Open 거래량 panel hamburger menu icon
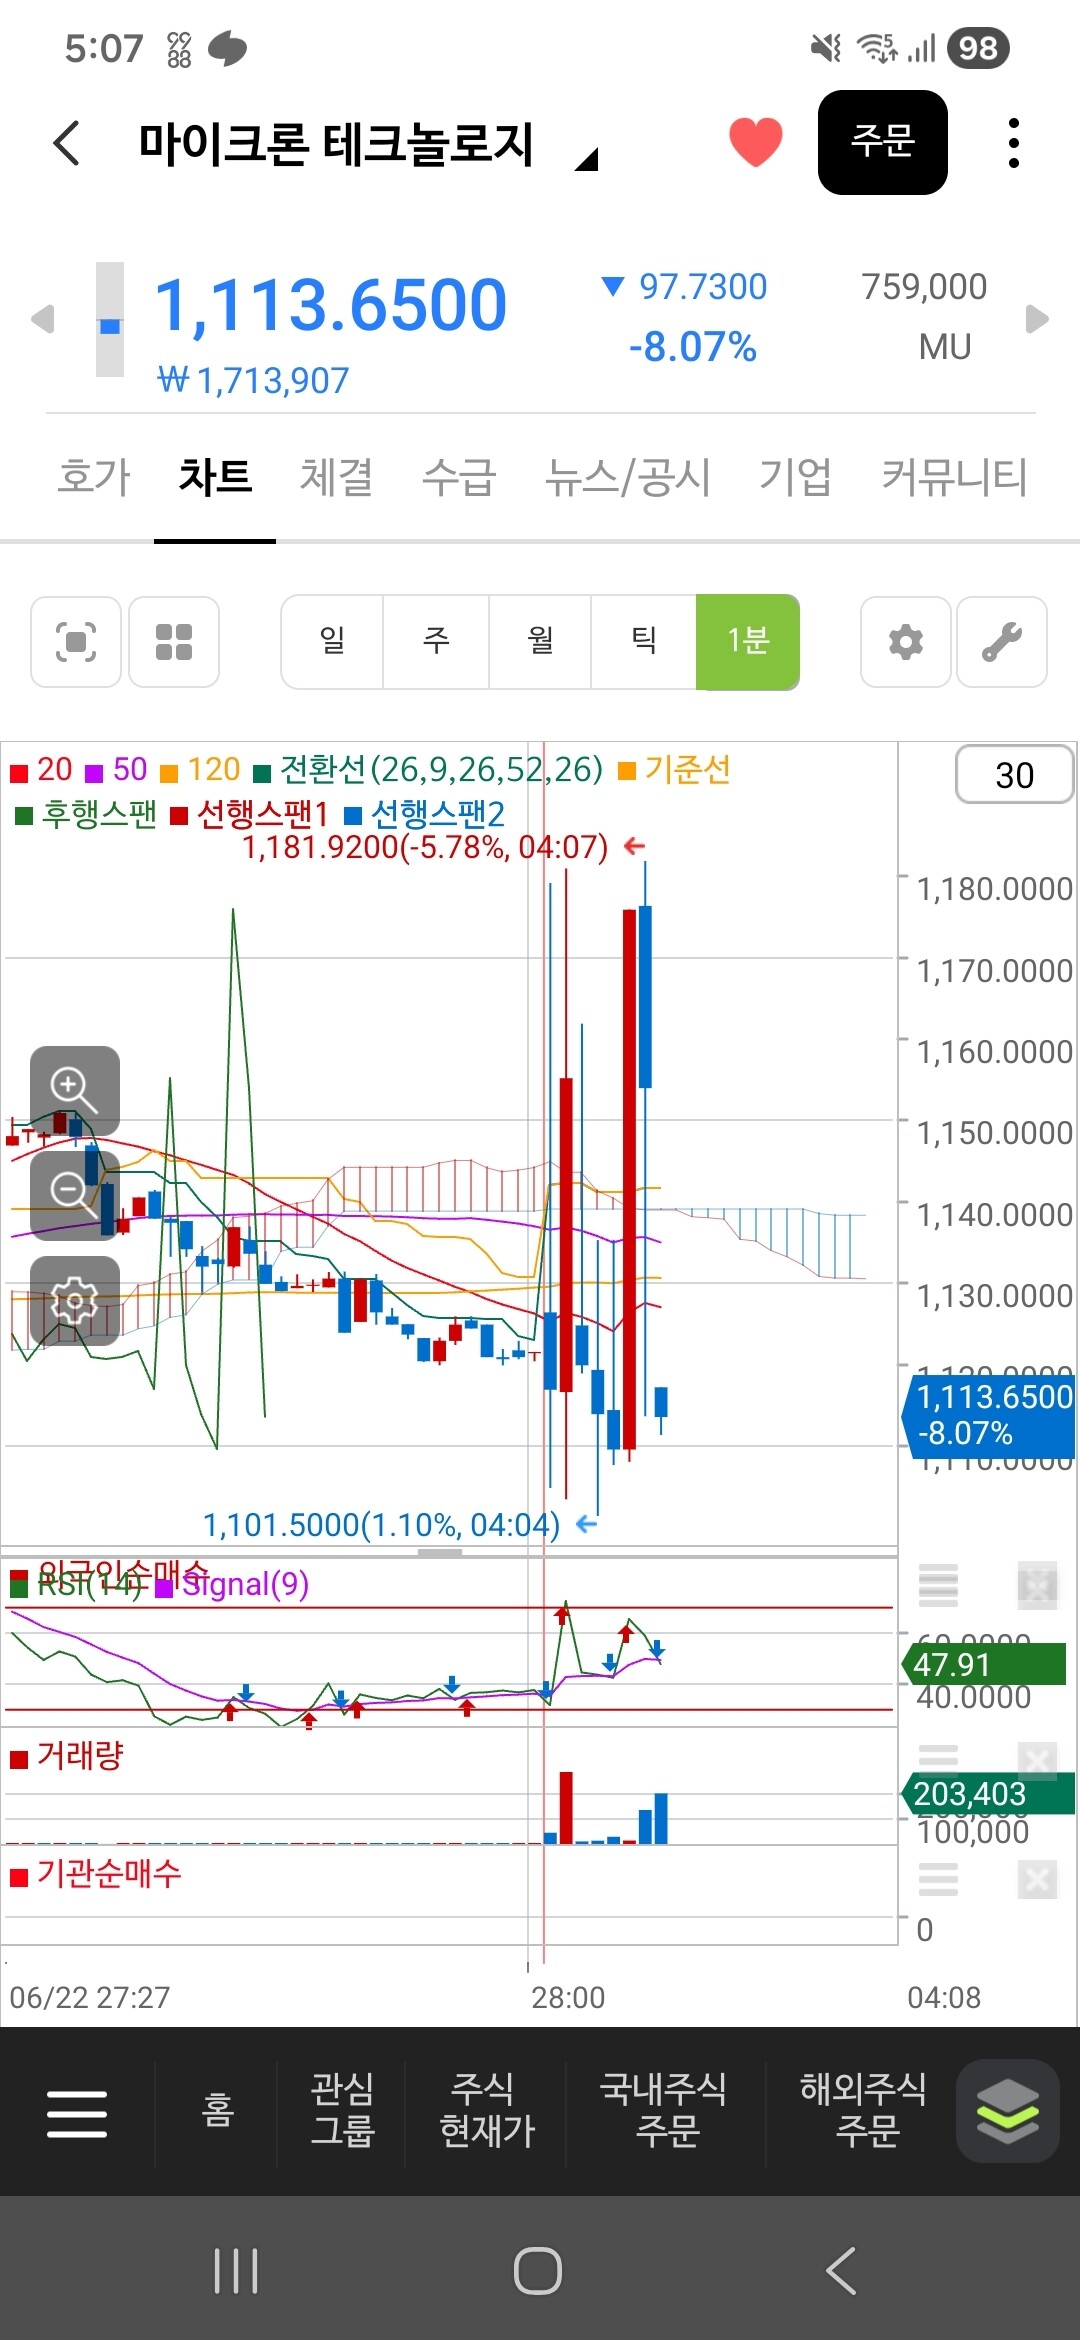Viewport: 1080px width, 2340px height. pyautogui.click(x=938, y=1761)
